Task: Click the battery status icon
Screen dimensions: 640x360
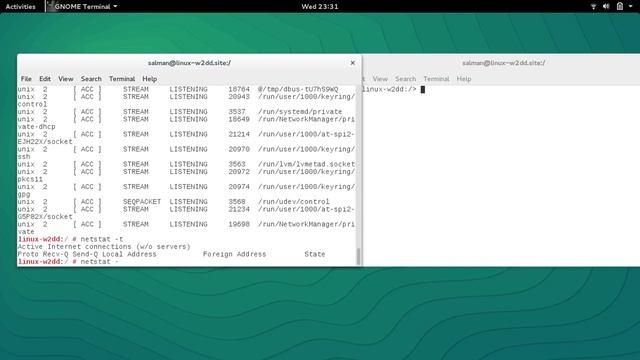Action: 620,6
